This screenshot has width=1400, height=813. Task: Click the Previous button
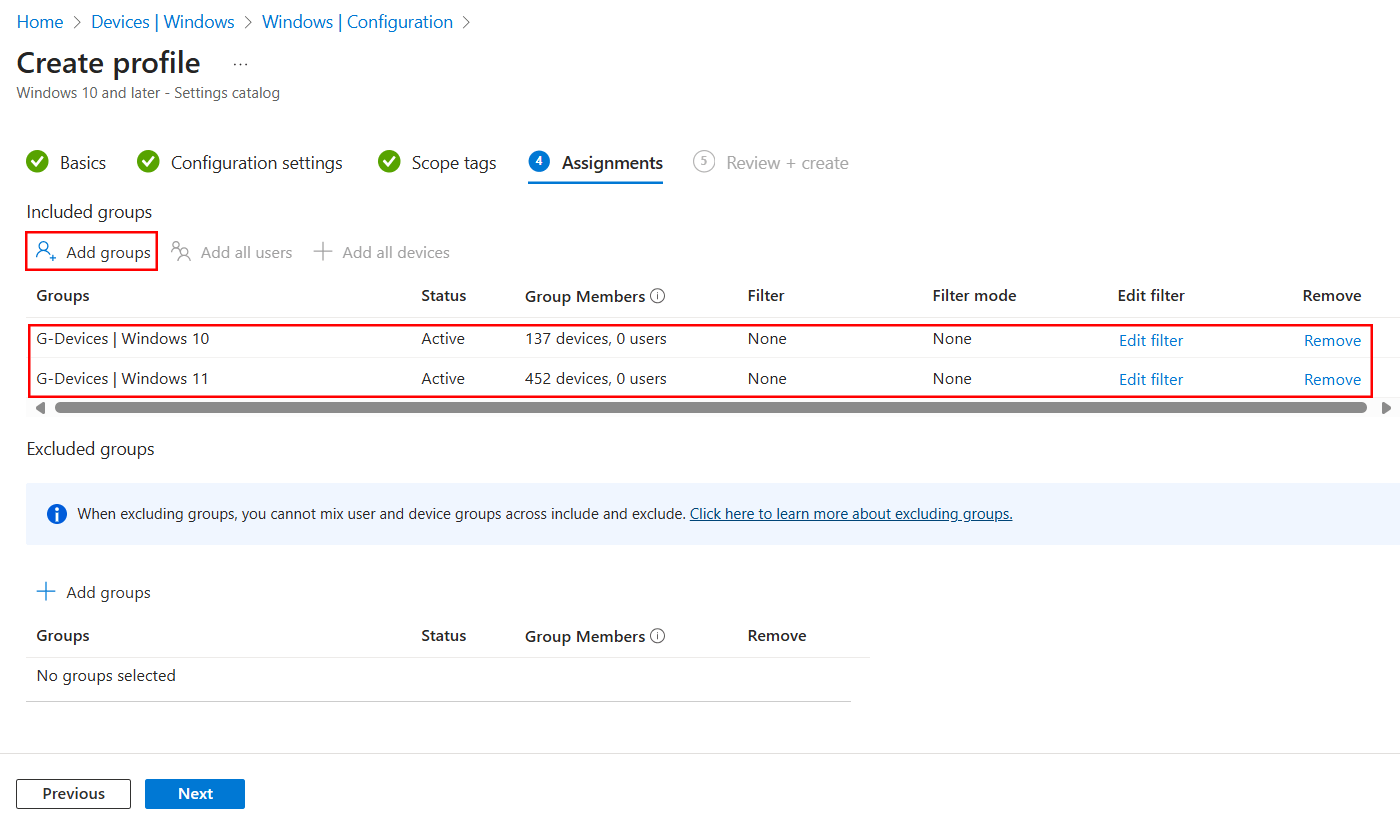tap(73, 794)
